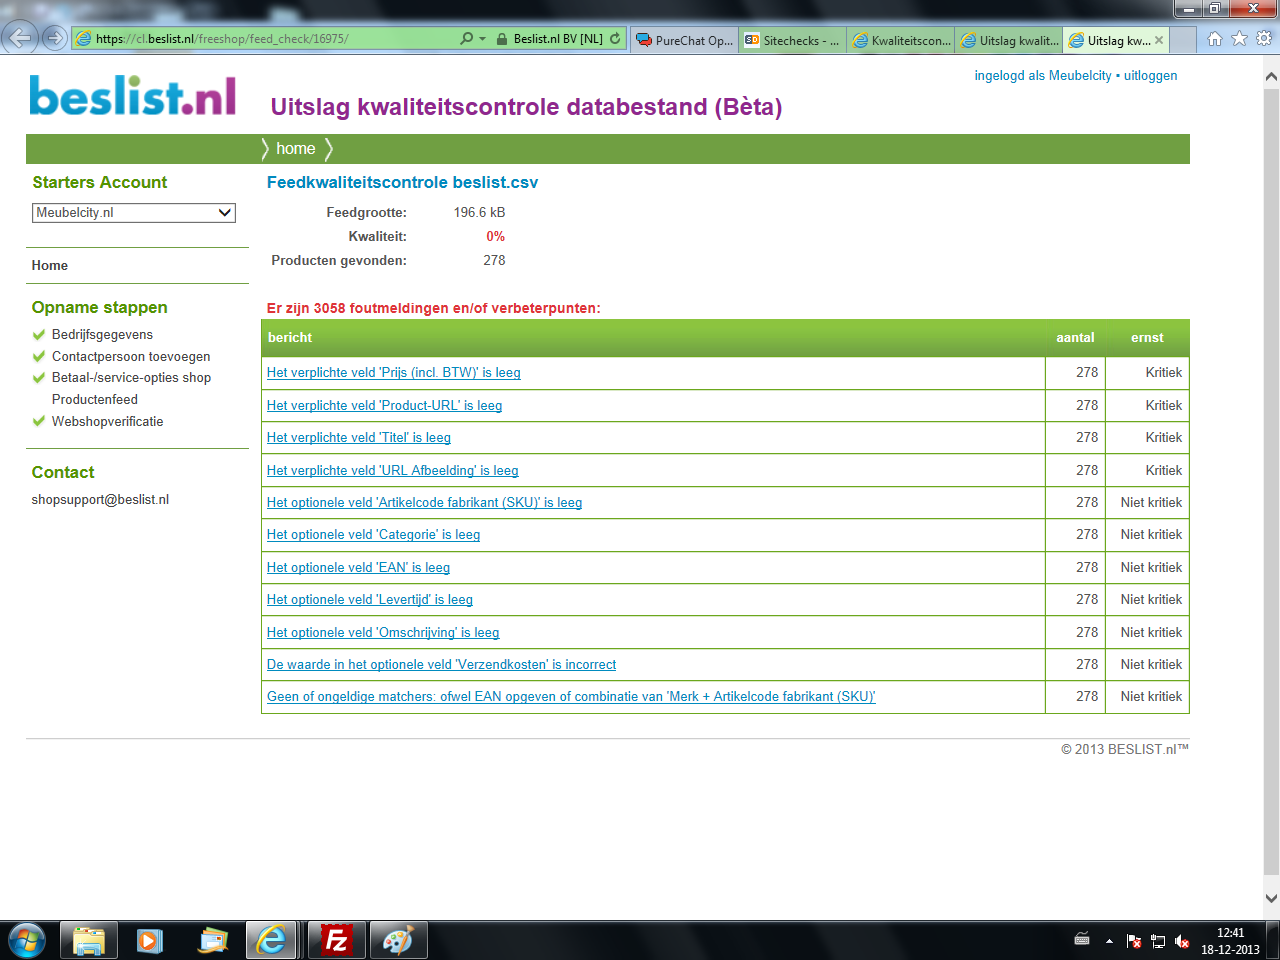Open the Action Center flag icon

[1134, 941]
